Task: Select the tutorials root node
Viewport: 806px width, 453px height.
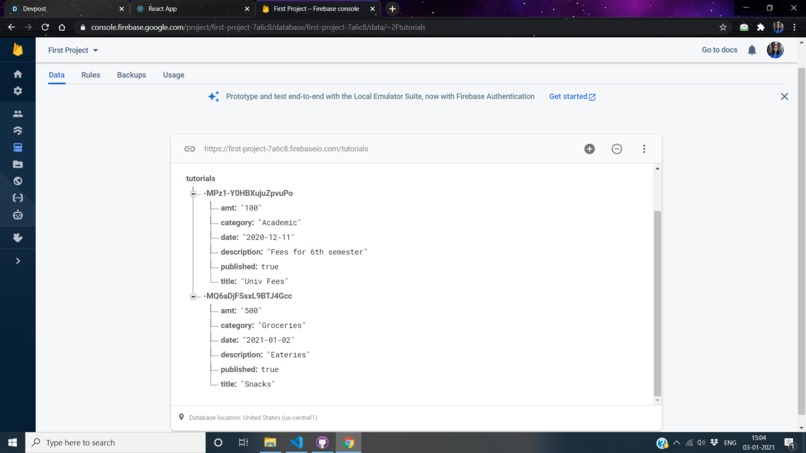Action: pos(200,178)
